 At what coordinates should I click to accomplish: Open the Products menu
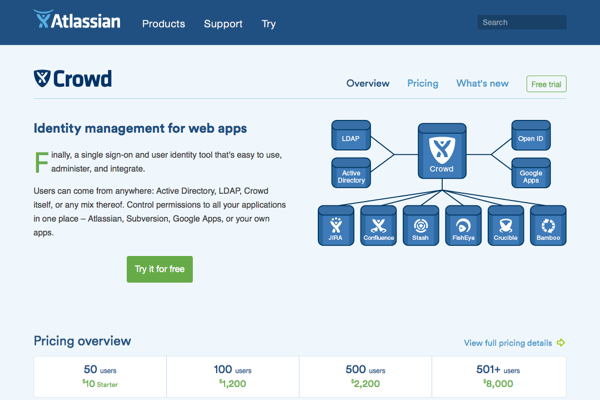163,24
